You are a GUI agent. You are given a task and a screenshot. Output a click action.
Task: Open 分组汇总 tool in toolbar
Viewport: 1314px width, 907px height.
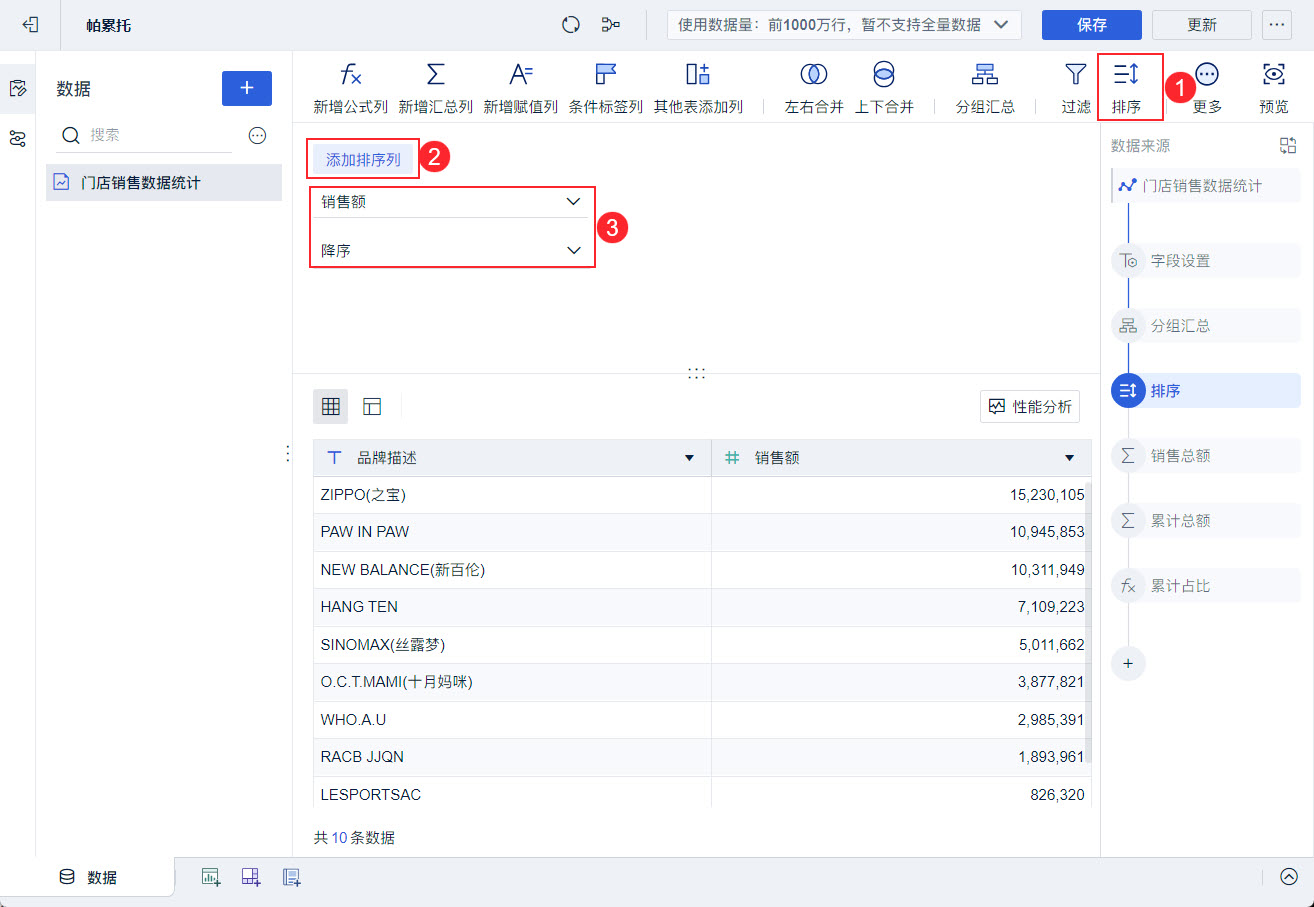tap(985, 87)
